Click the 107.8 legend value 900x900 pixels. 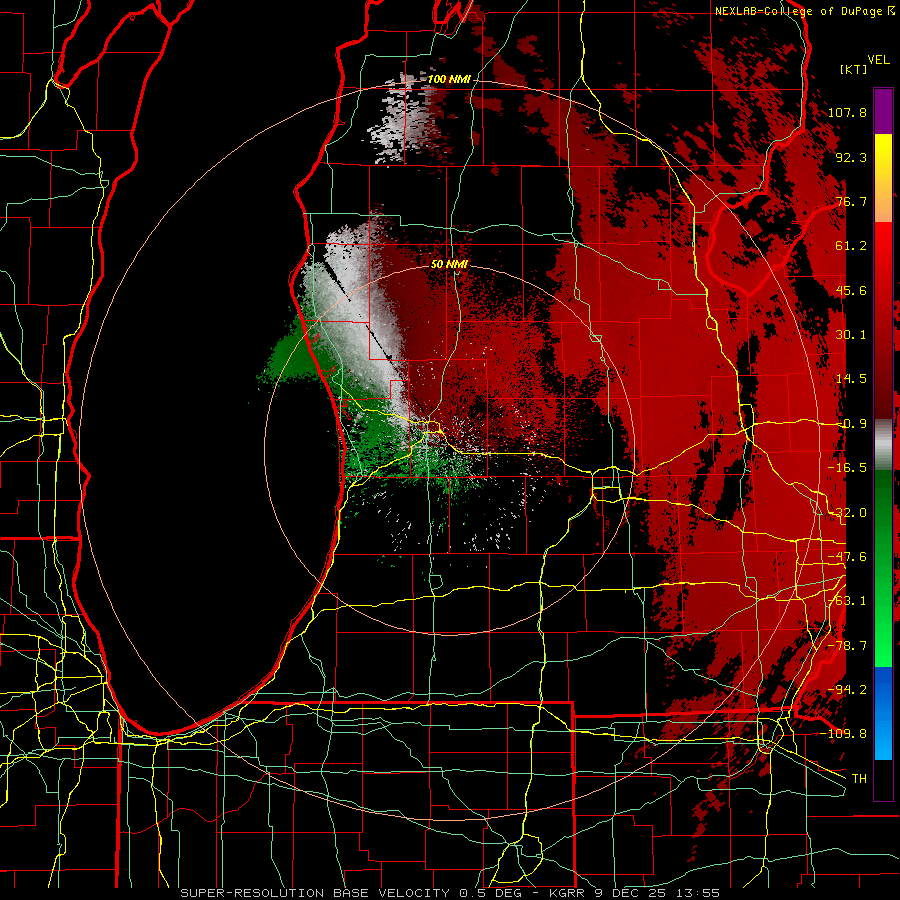click(847, 112)
